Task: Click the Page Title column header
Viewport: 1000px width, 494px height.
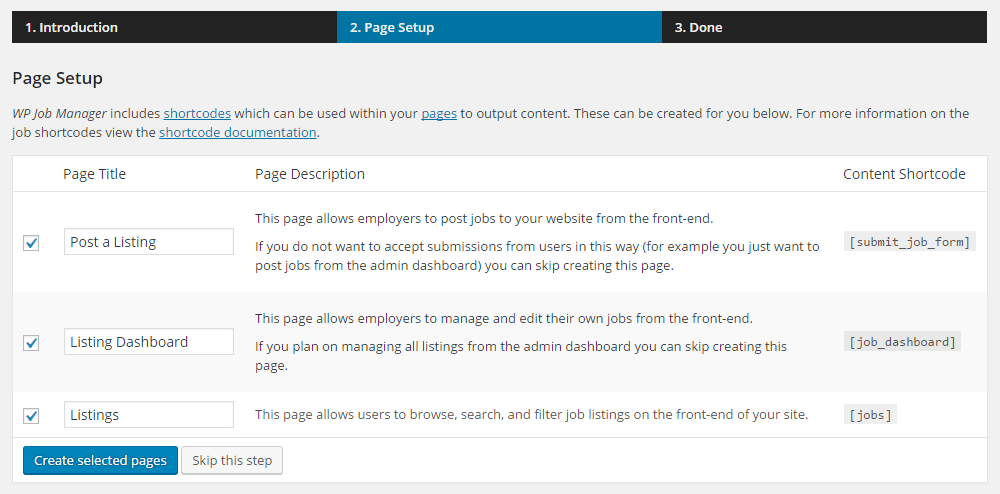Action: [94, 174]
